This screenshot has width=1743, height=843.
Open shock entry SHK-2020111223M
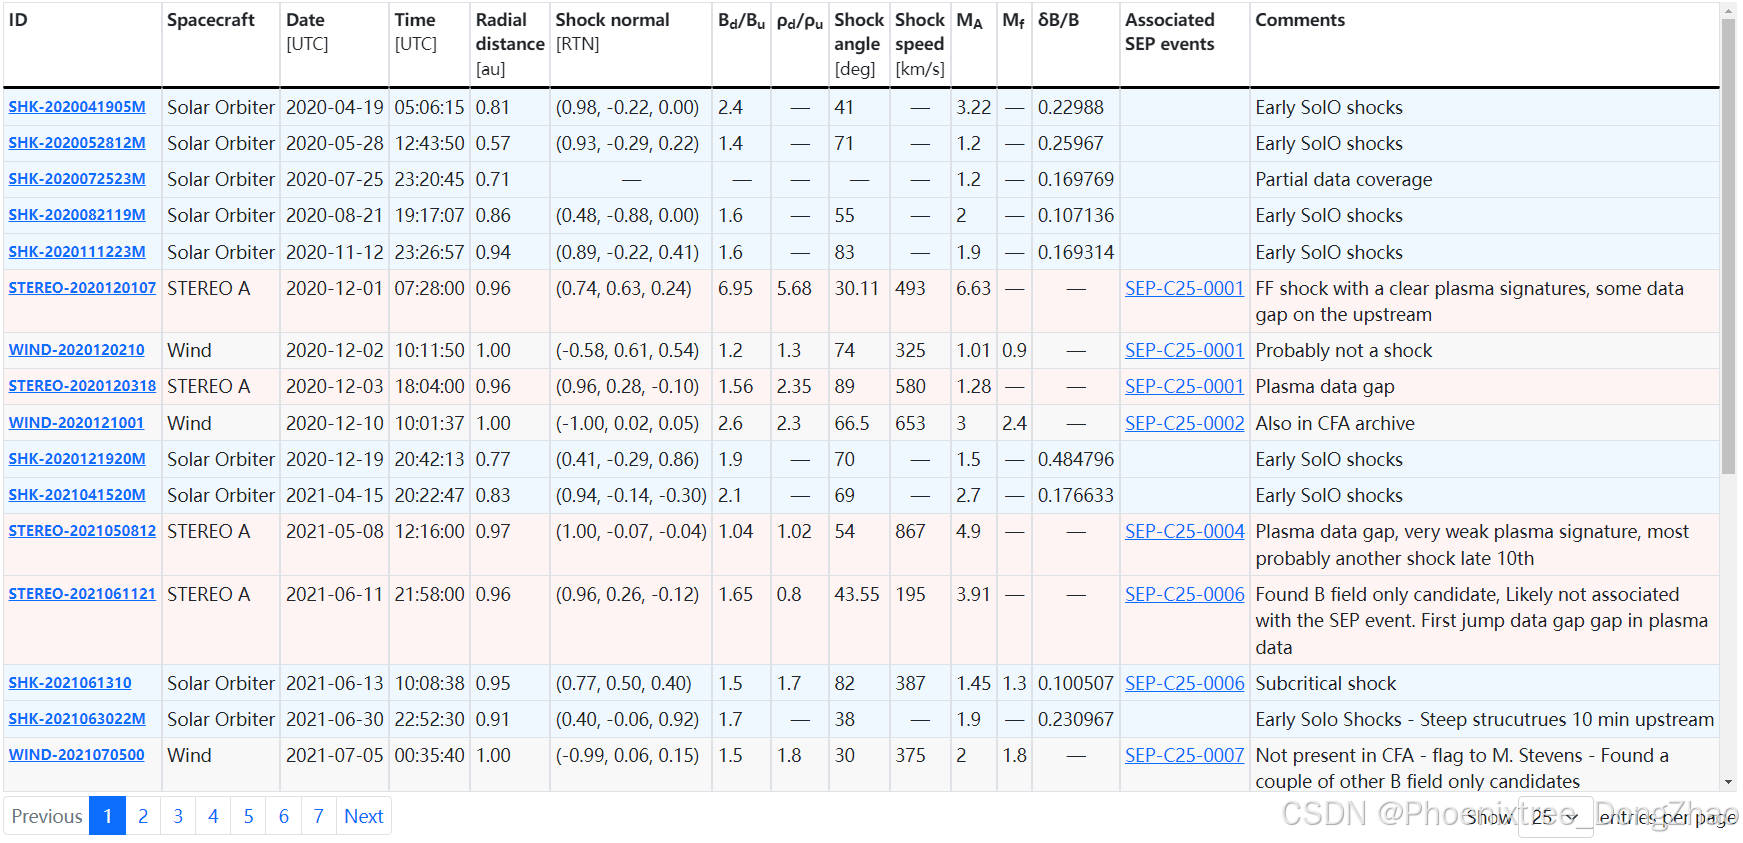coord(77,252)
